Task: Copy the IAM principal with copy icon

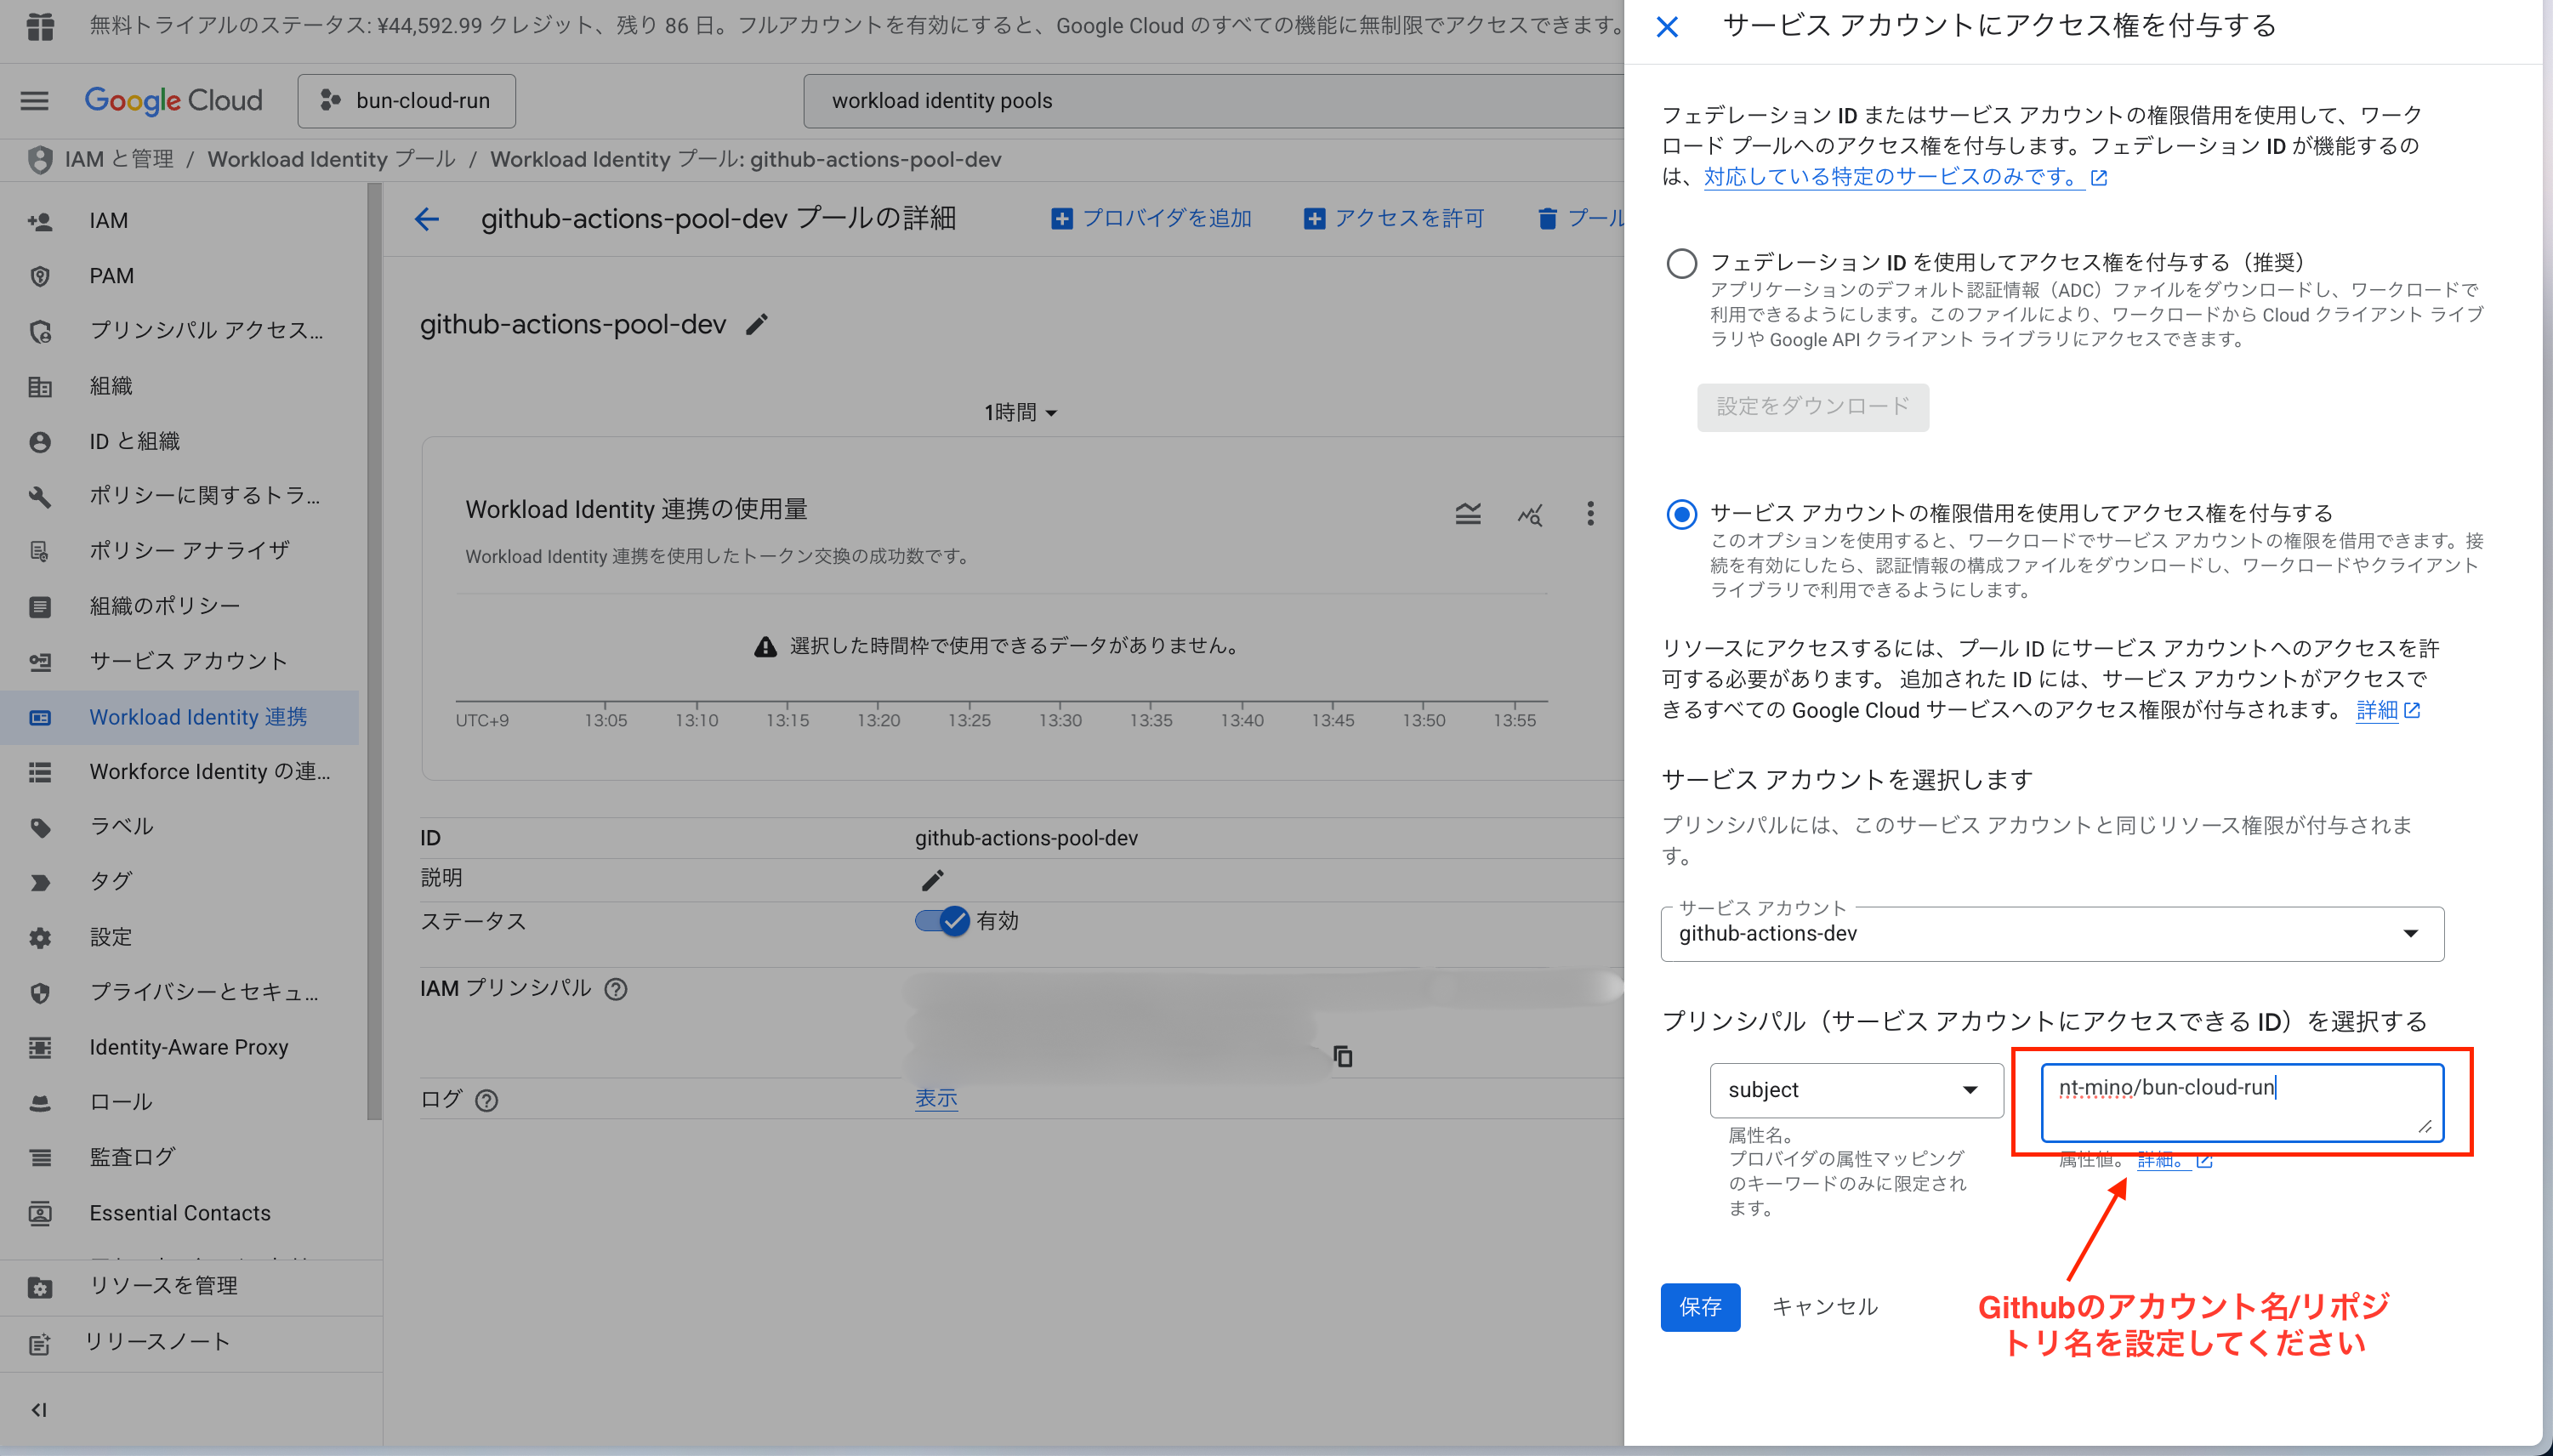Action: tap(1342, 1057)
